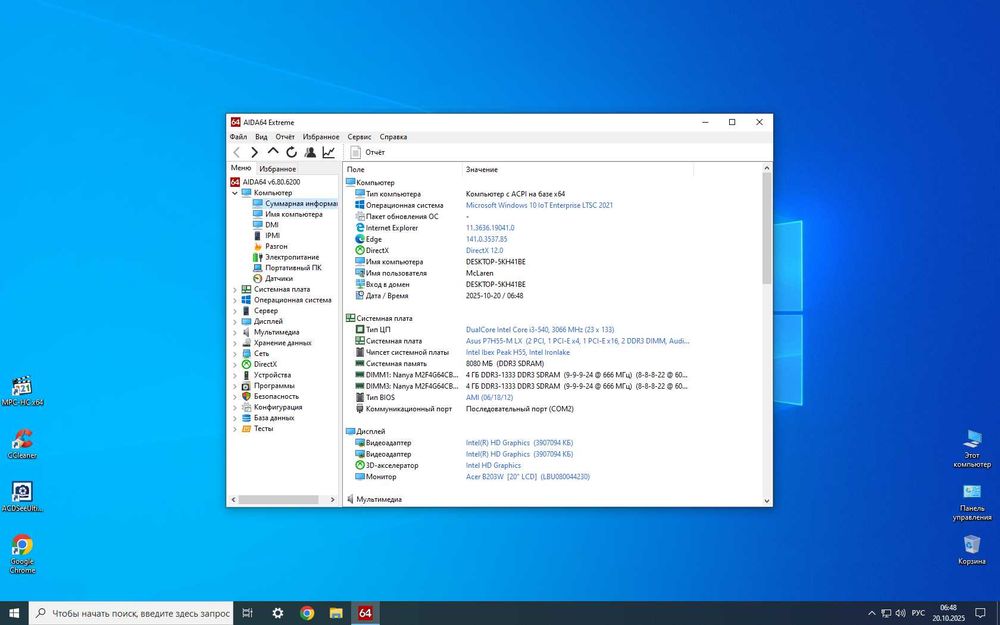Click the AIDA64 taskbar icon
This screenshot has width=1000, height=625.
365,613
